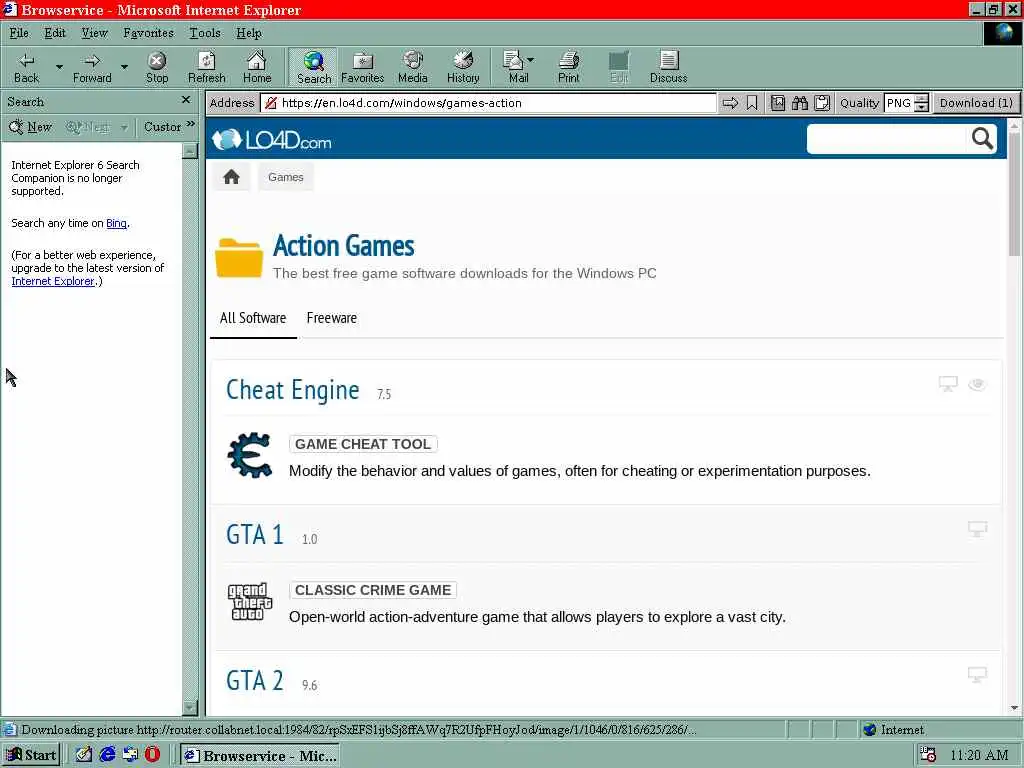Follow the Bing link
This screenshot has width=1024, height=768.
[x=116, y=223]
